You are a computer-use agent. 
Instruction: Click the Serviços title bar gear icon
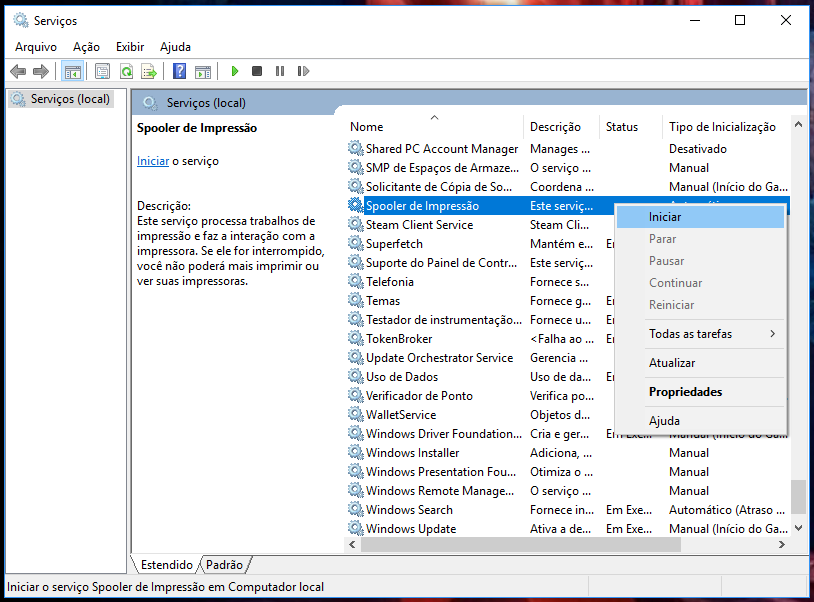tap(21, 20)
